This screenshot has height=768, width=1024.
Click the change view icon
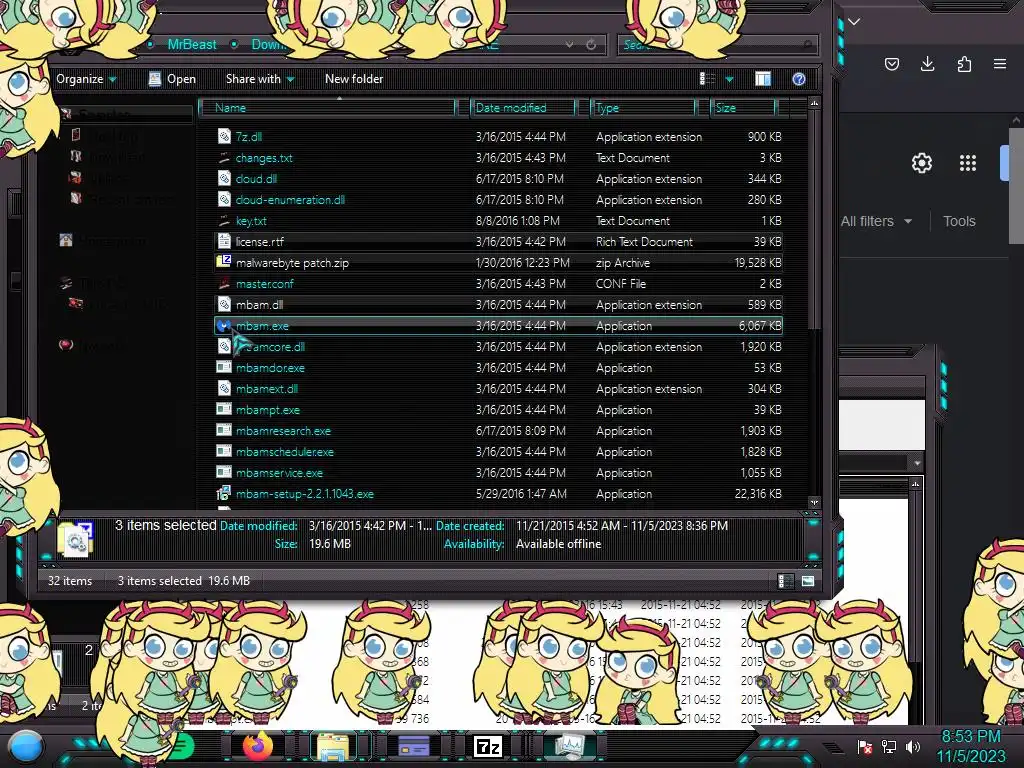coord(707,79)
